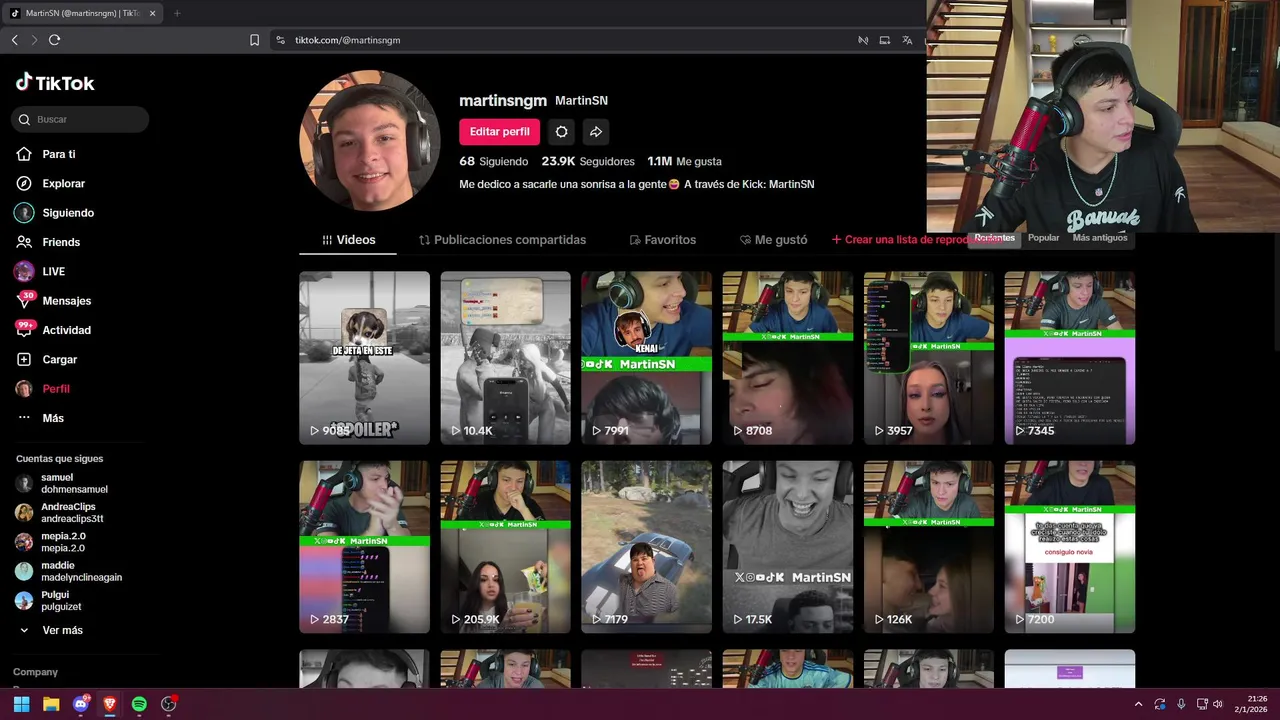The image size is (1280, 720).
Task: Sort videos by Más antiguos
Action: [x=1100, y=238]
